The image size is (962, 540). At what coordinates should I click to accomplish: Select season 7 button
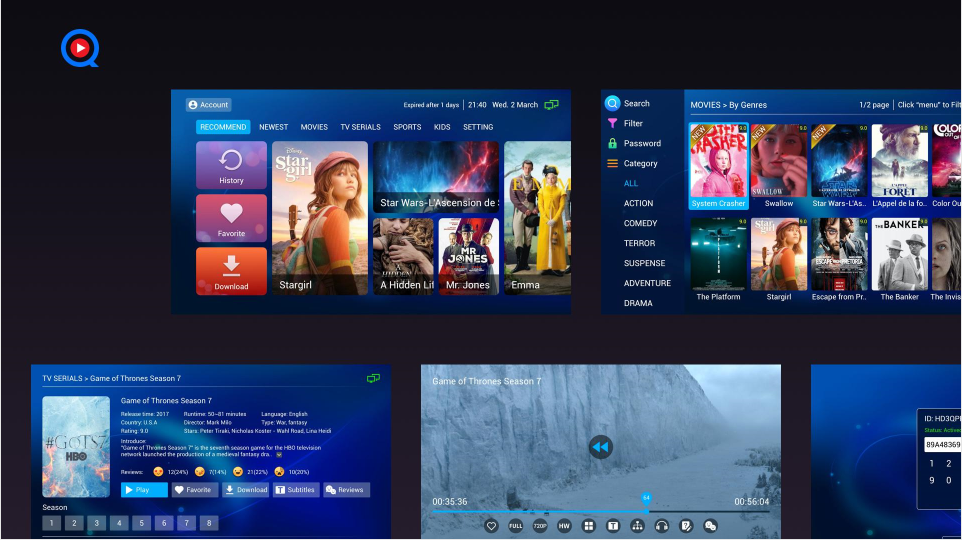pyautogui.click(x=187, y=523)
